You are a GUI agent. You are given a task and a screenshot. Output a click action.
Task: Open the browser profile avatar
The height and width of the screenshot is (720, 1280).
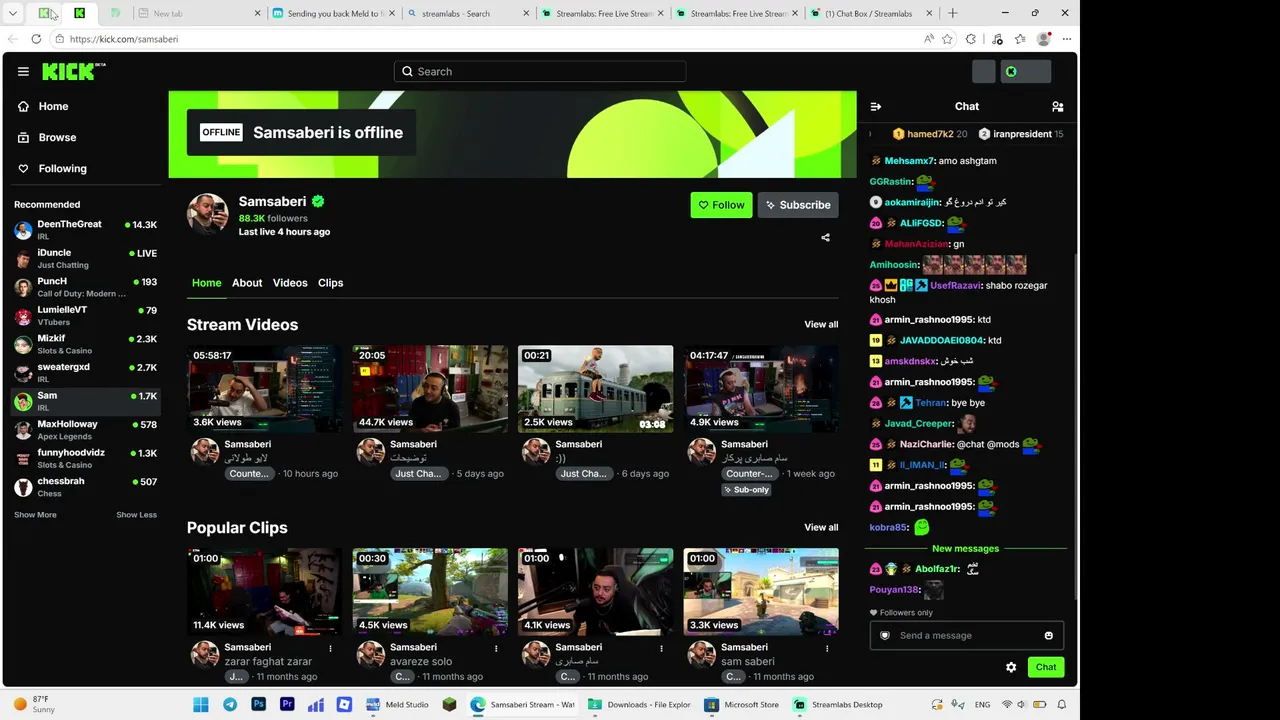tap(1044, 39)
